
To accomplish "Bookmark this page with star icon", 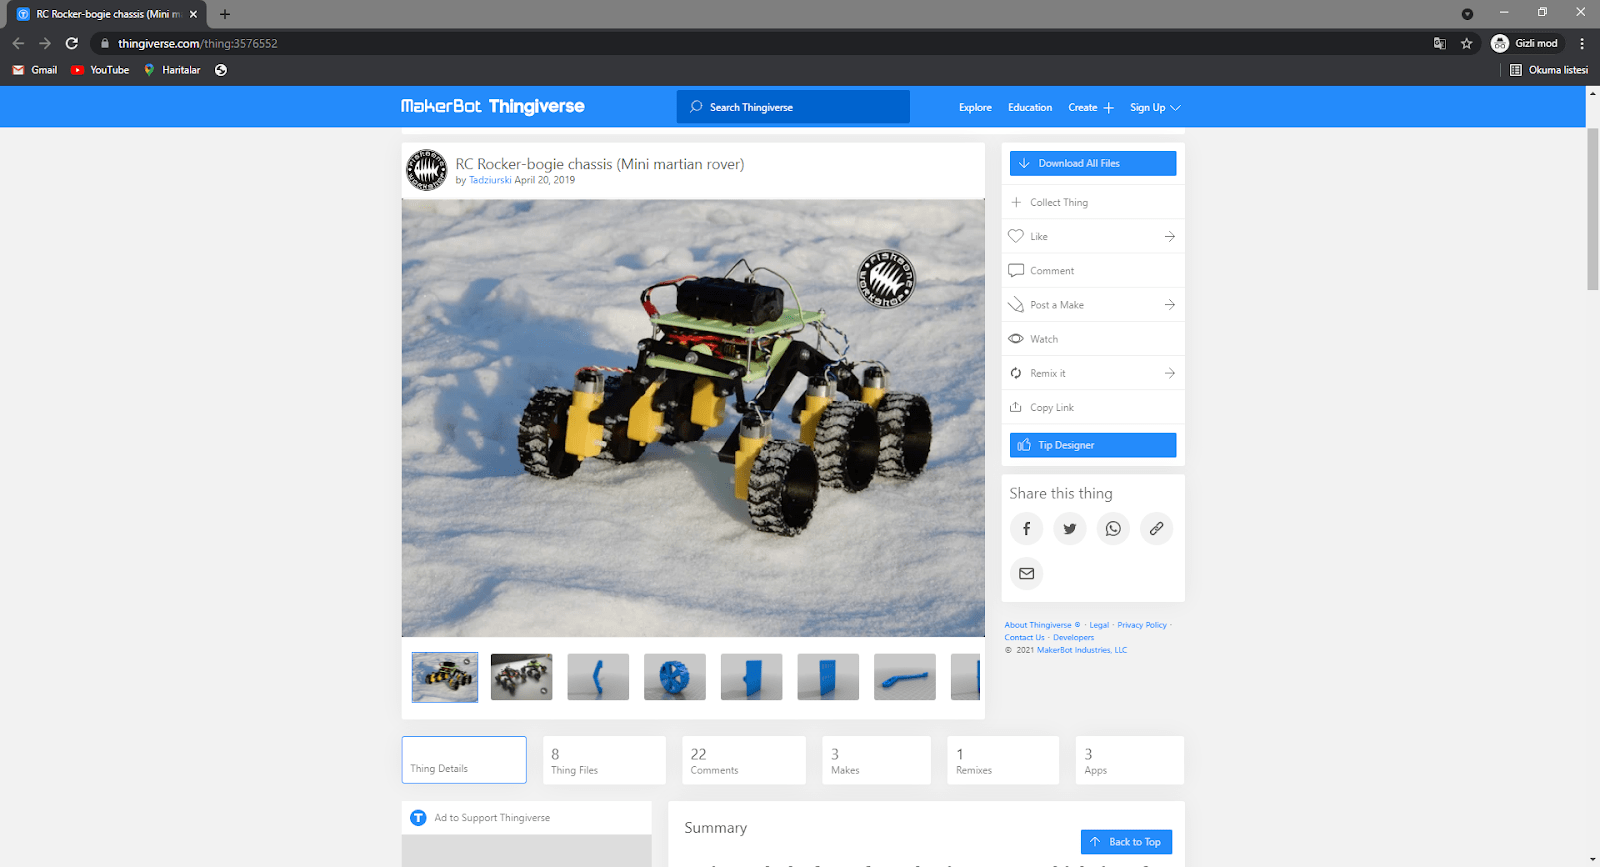I will [1466, 43].
